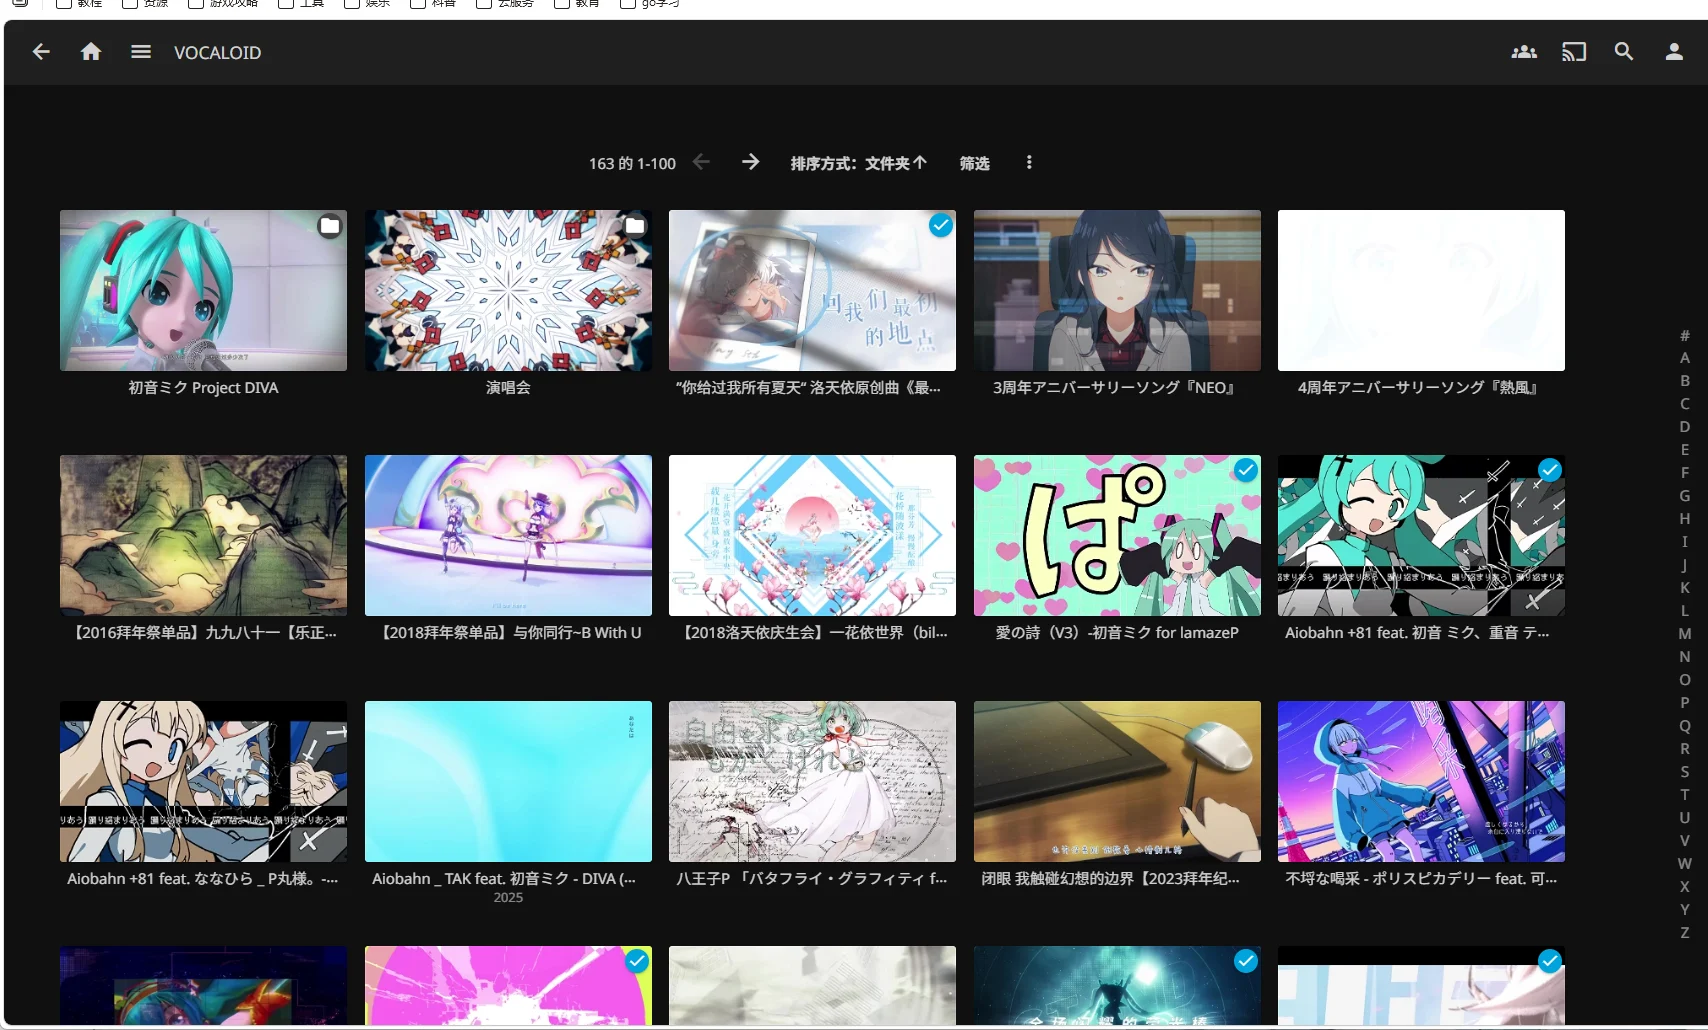Image resolution: width=1708 pixels, height=1030 pixels.
Task: Click the VOCALOID library title
Action: 217,53
